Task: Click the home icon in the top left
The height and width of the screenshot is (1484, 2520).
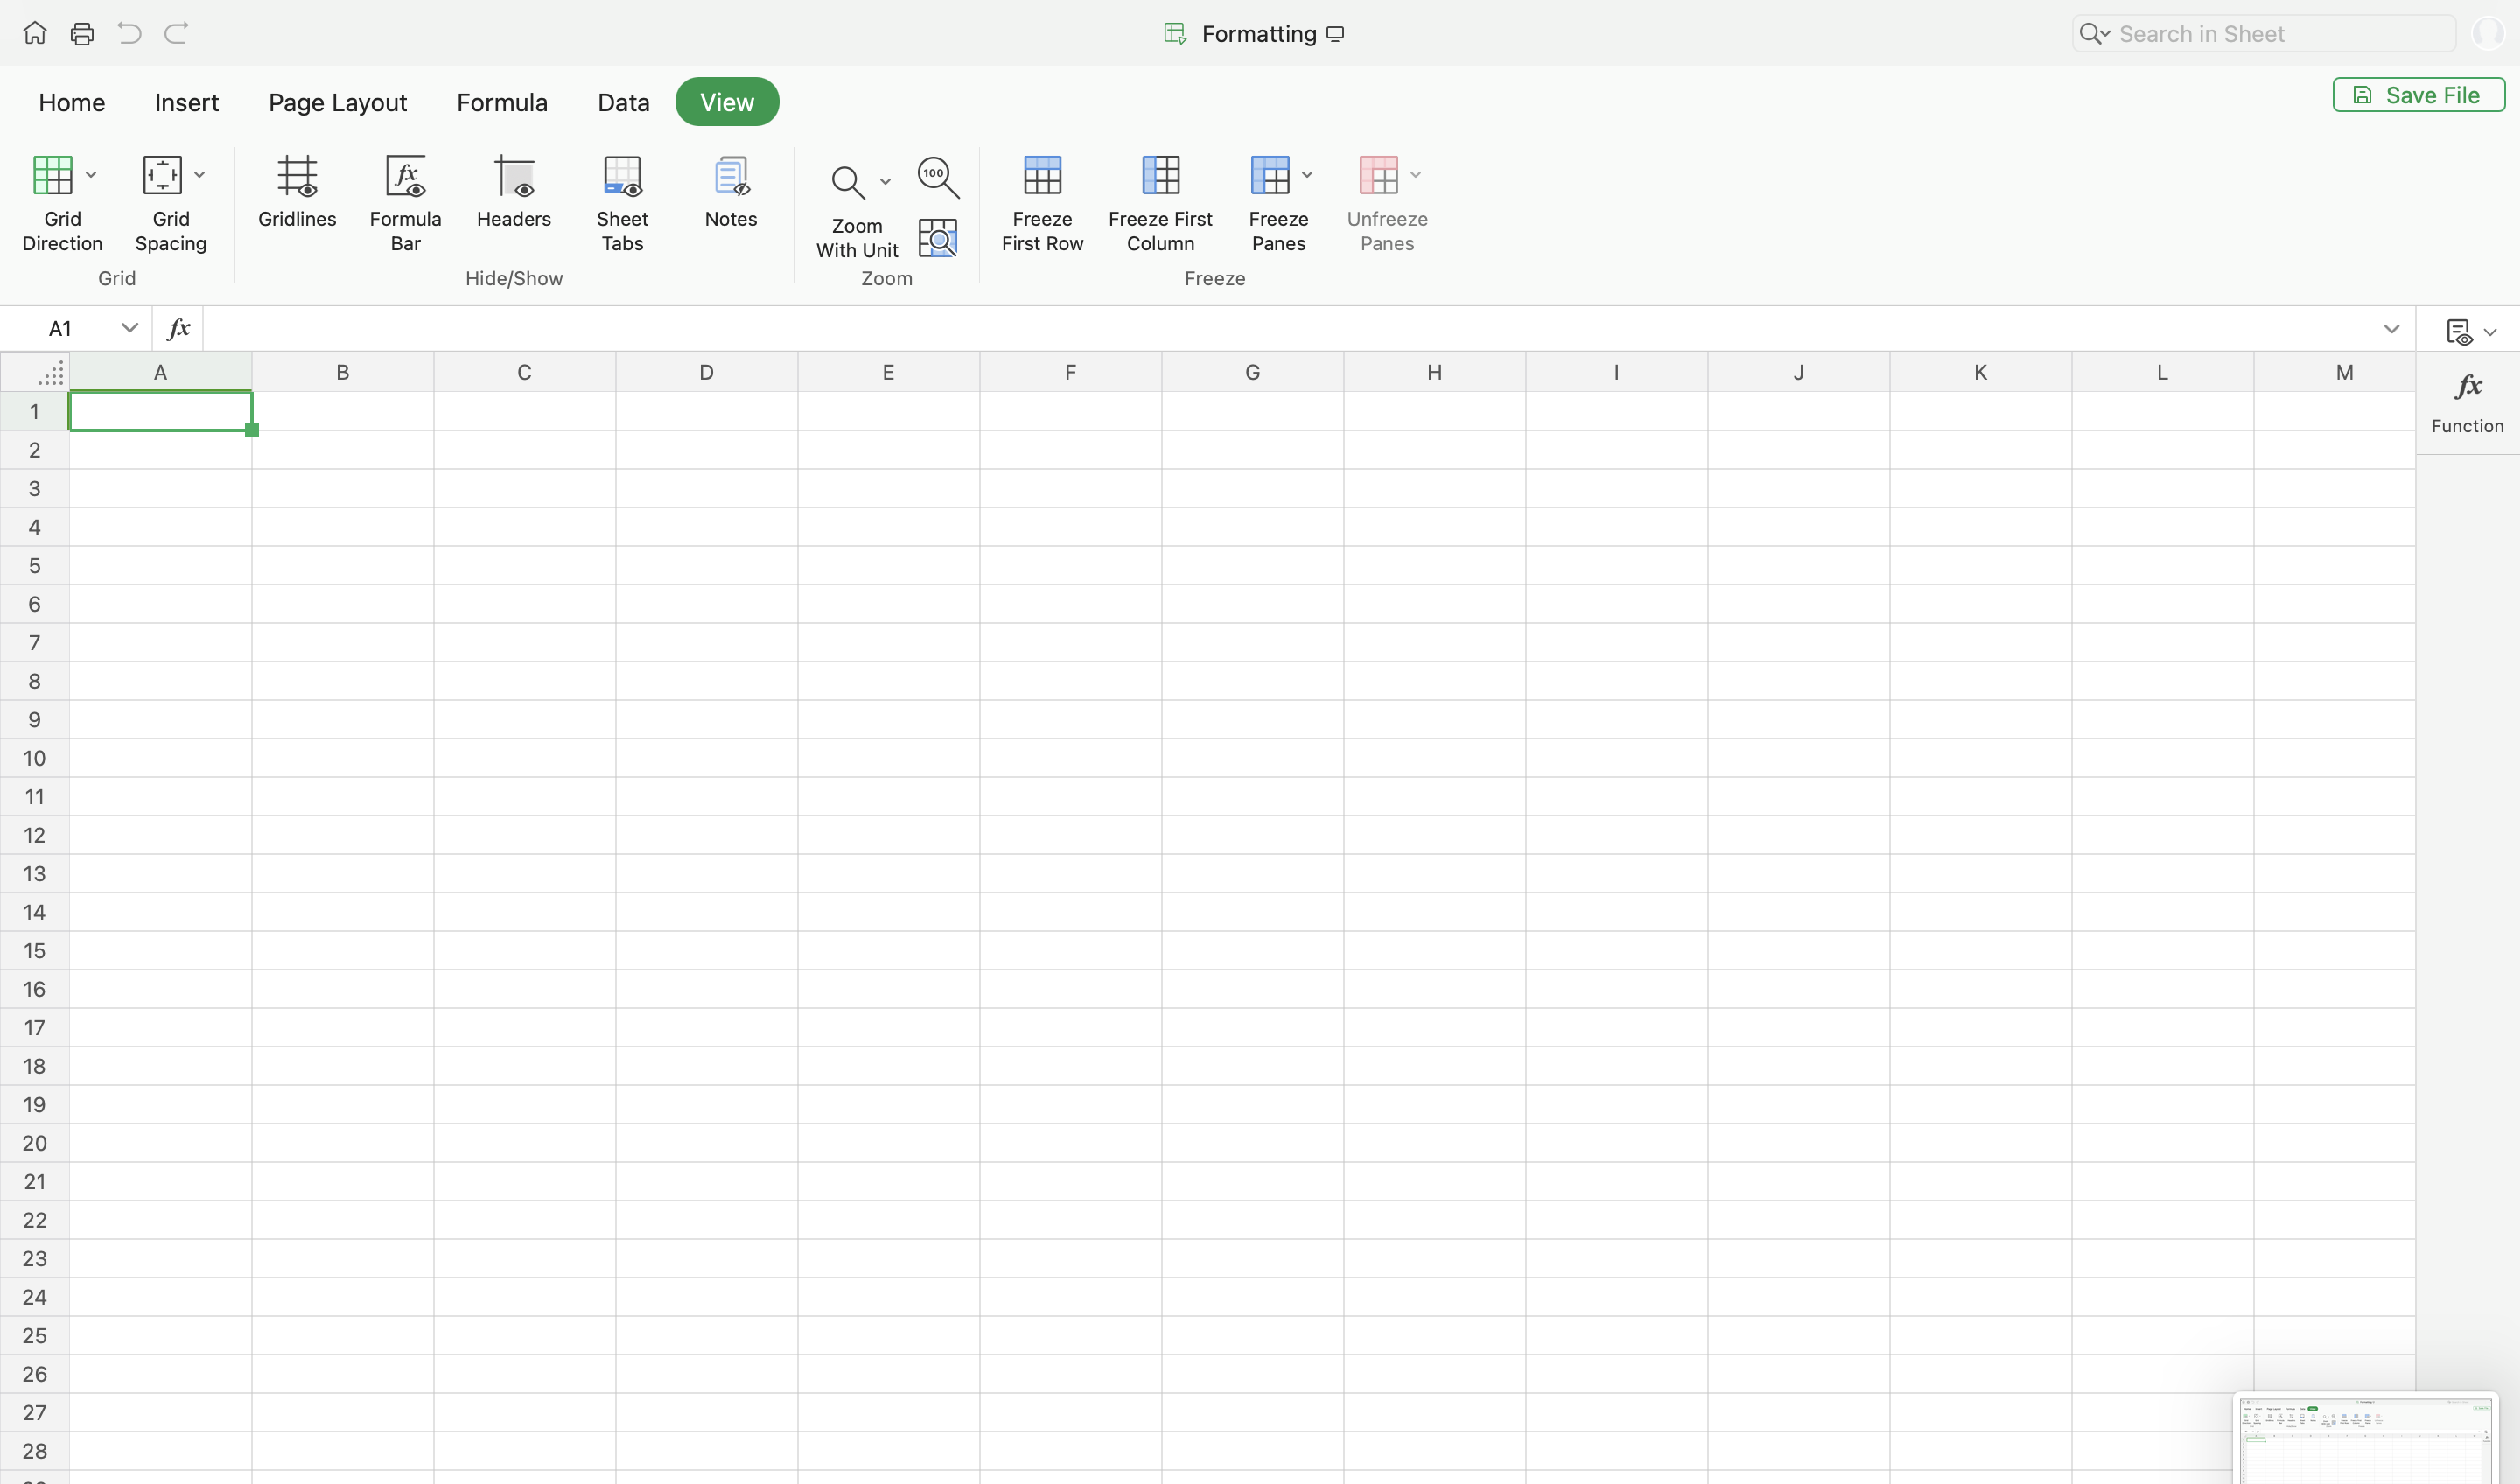Action: [35, 34]
